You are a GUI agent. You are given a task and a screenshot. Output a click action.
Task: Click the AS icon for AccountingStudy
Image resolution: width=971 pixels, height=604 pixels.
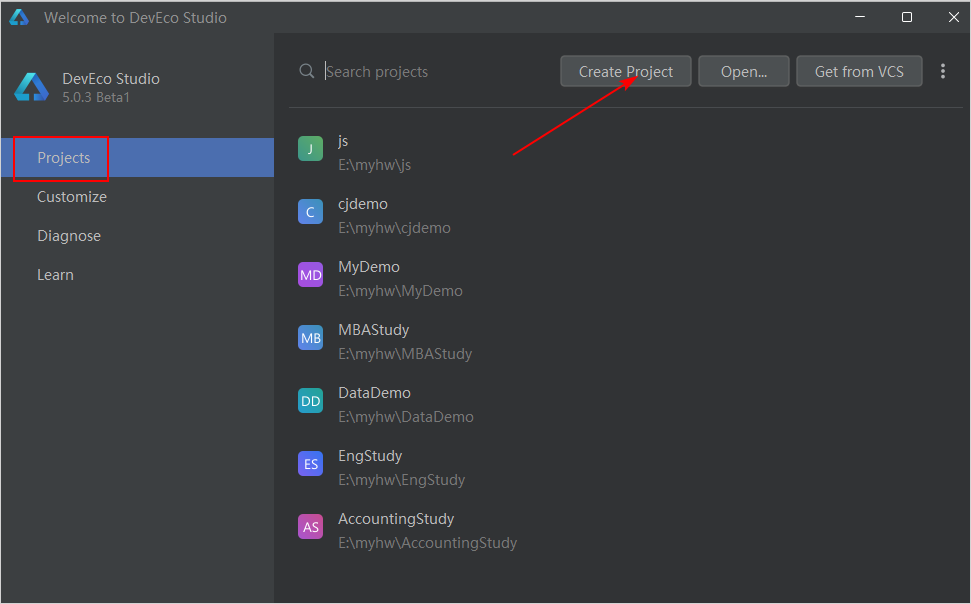tap(310, 527)
